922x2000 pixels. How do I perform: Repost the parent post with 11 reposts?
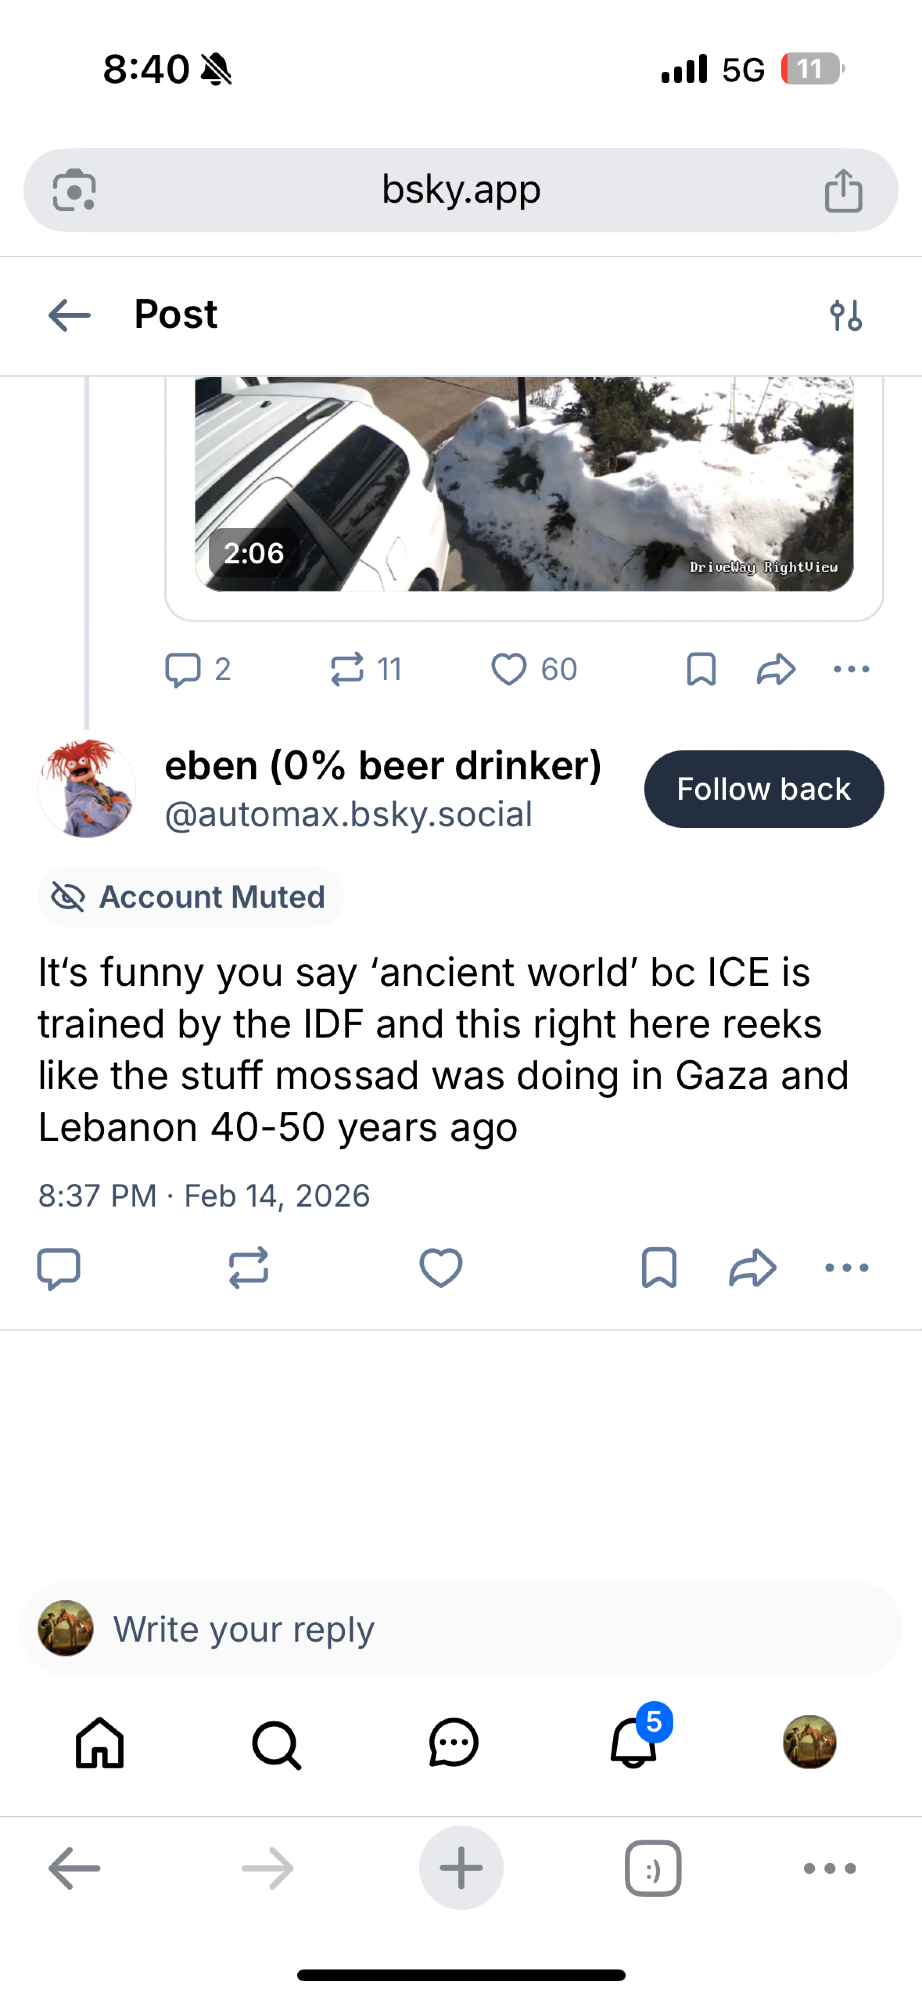pyautogui.click(x=348, y=669)
